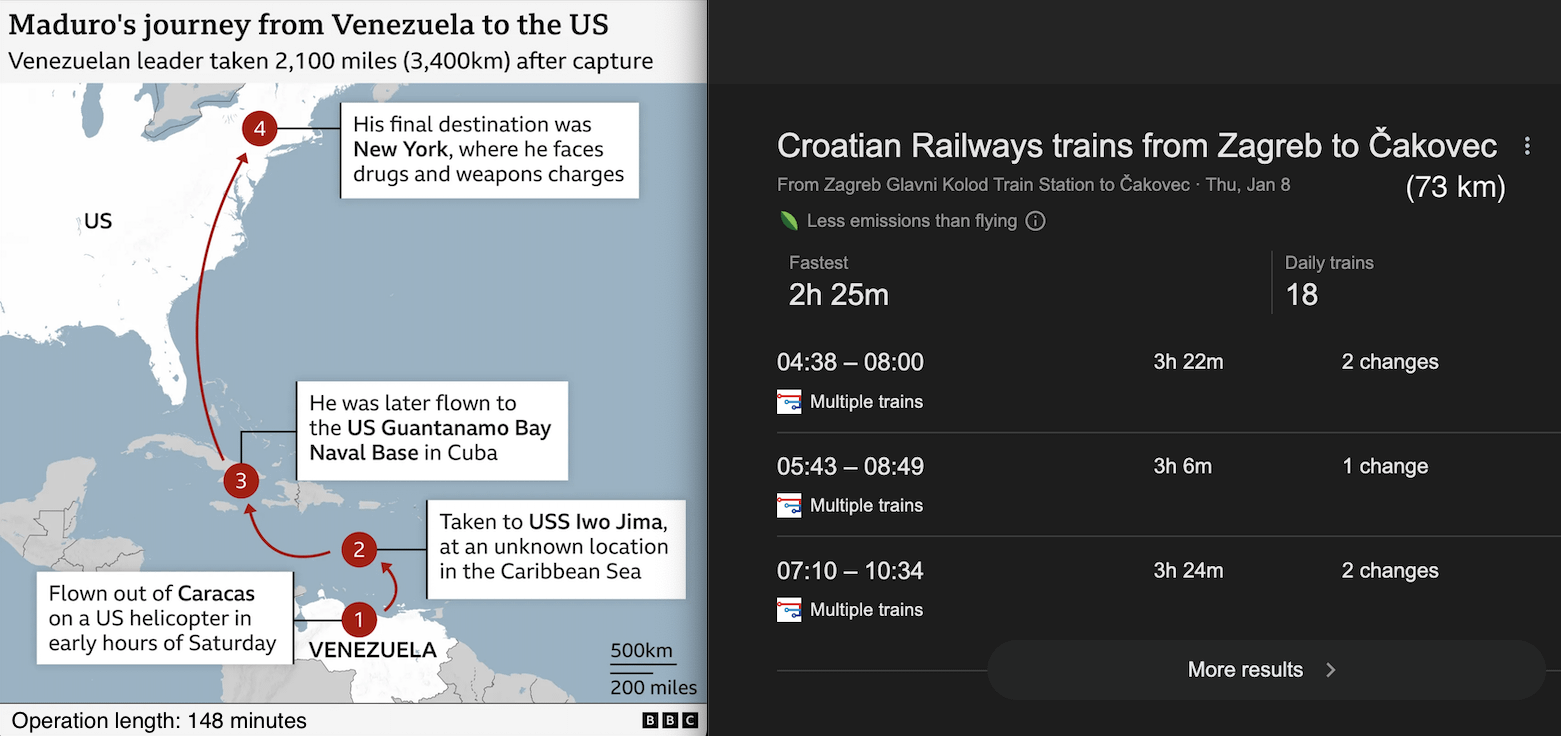
Task: Click red marker number 1 at Caracas
Action: pyautogui.click(x=359, y=620)
